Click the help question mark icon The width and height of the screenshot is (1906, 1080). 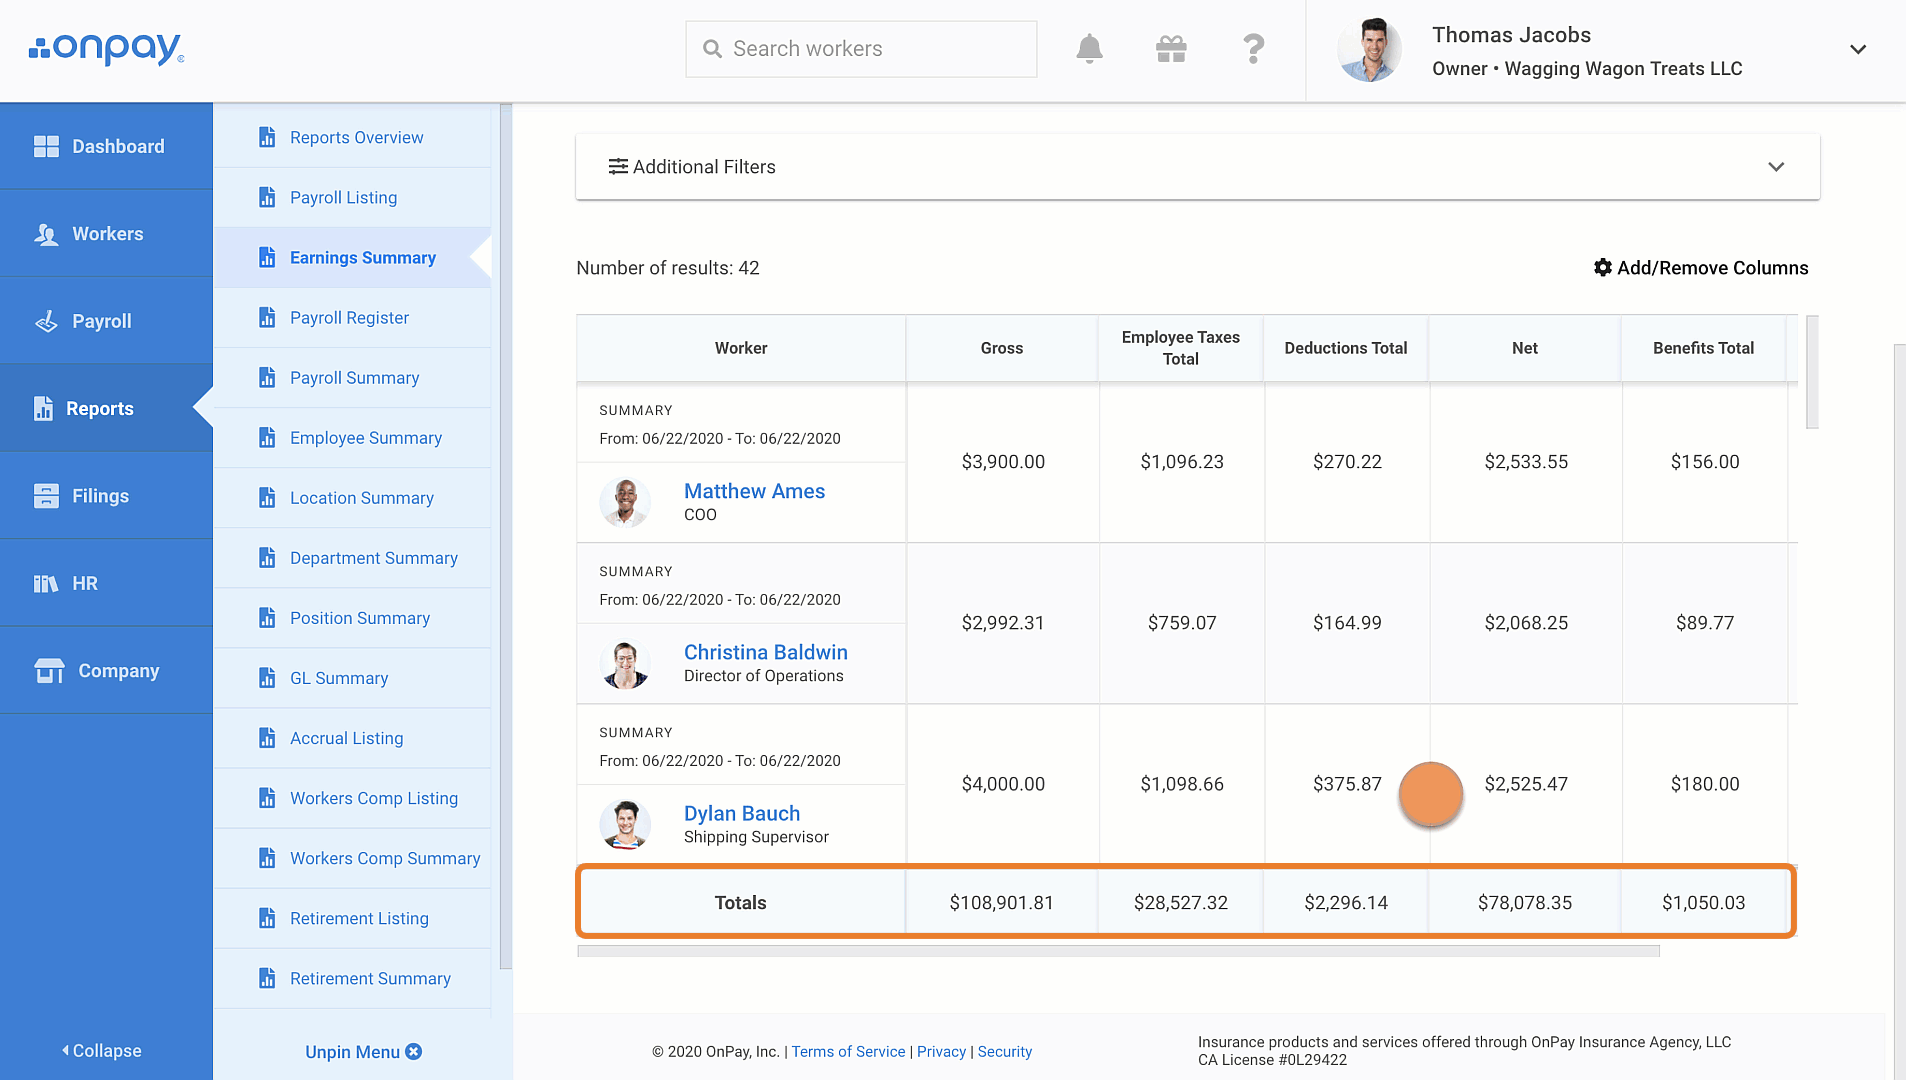[x=1253, y=48]
